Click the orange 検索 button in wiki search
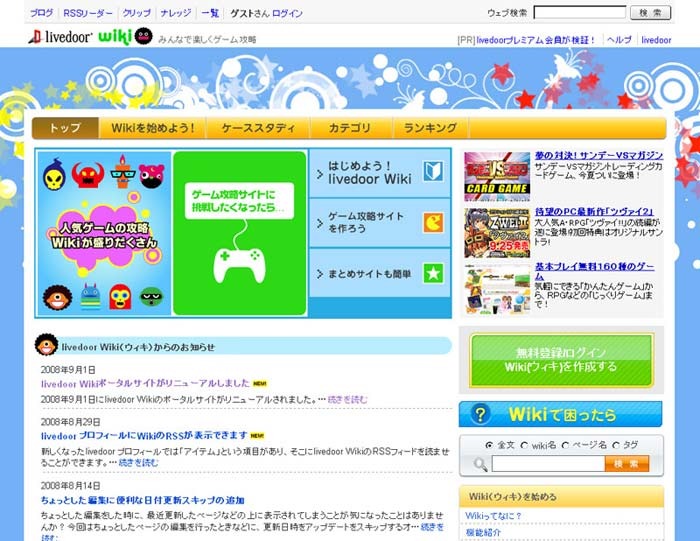The image size is (700, 541). click(627, 464)
